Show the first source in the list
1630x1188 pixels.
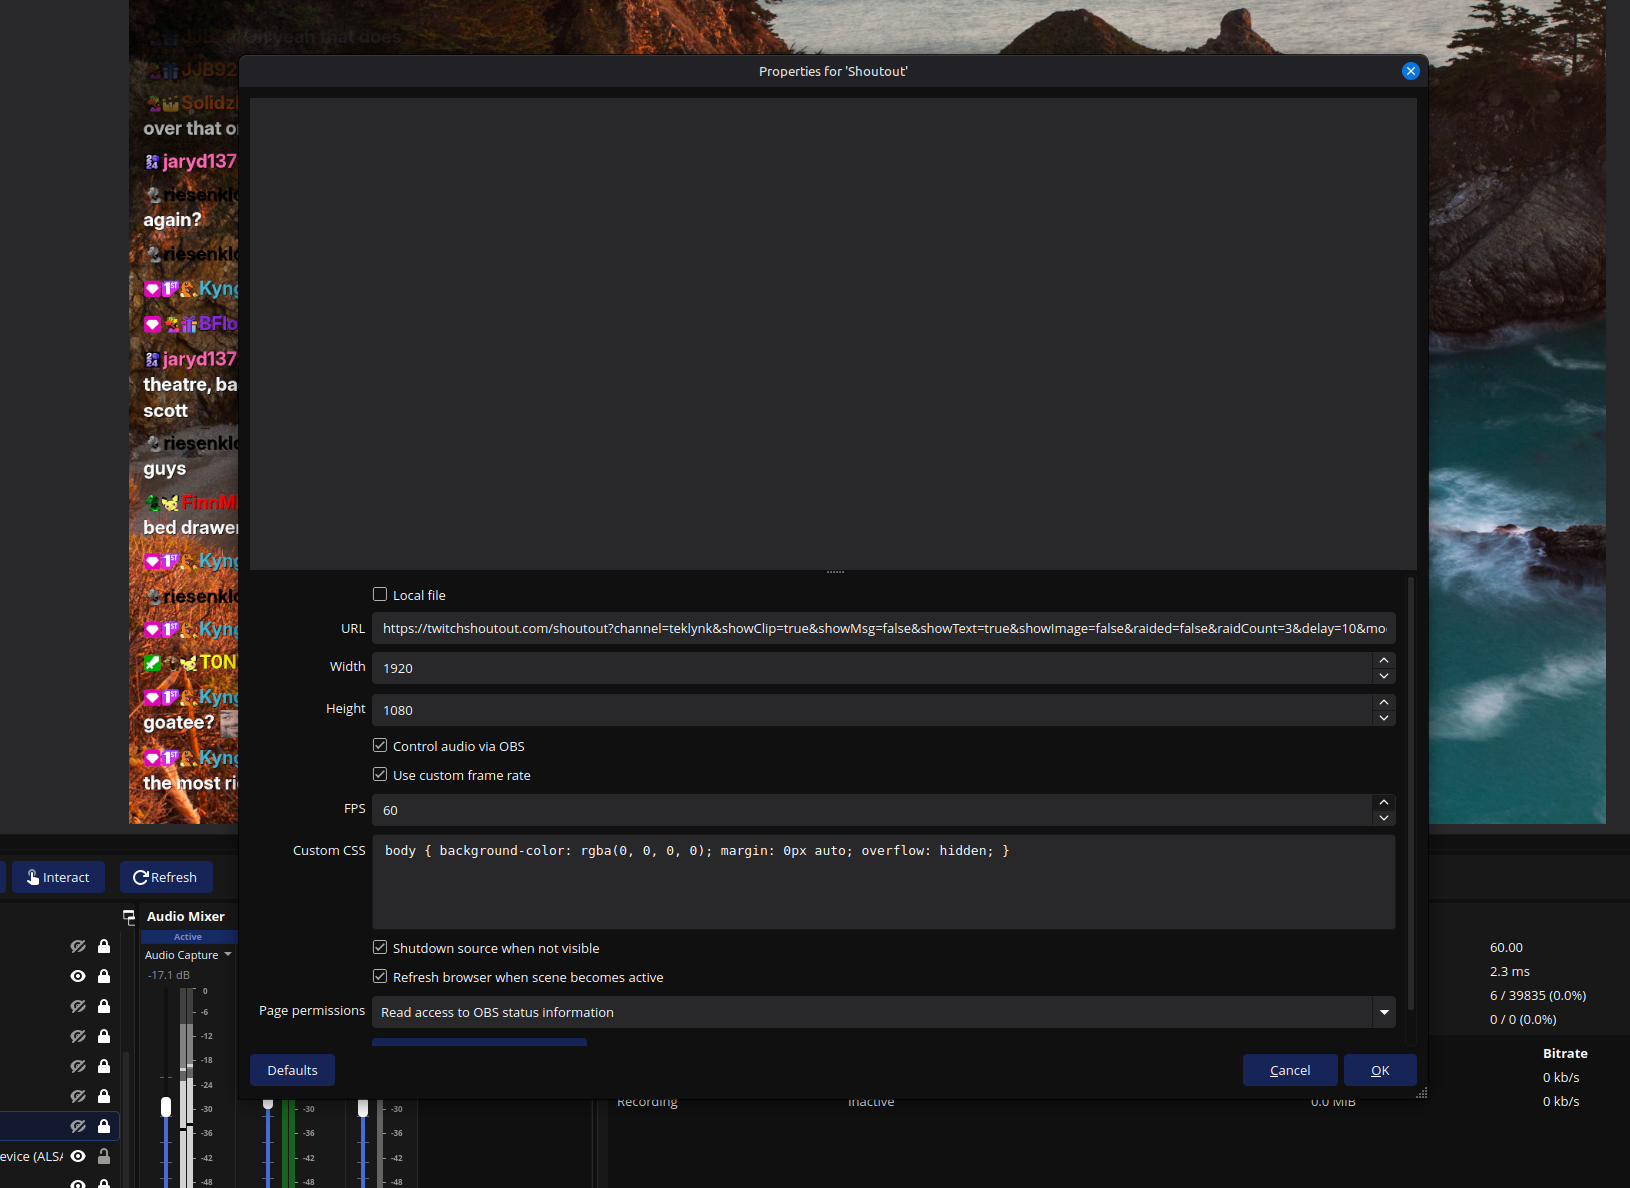click(x=78, y=946)
